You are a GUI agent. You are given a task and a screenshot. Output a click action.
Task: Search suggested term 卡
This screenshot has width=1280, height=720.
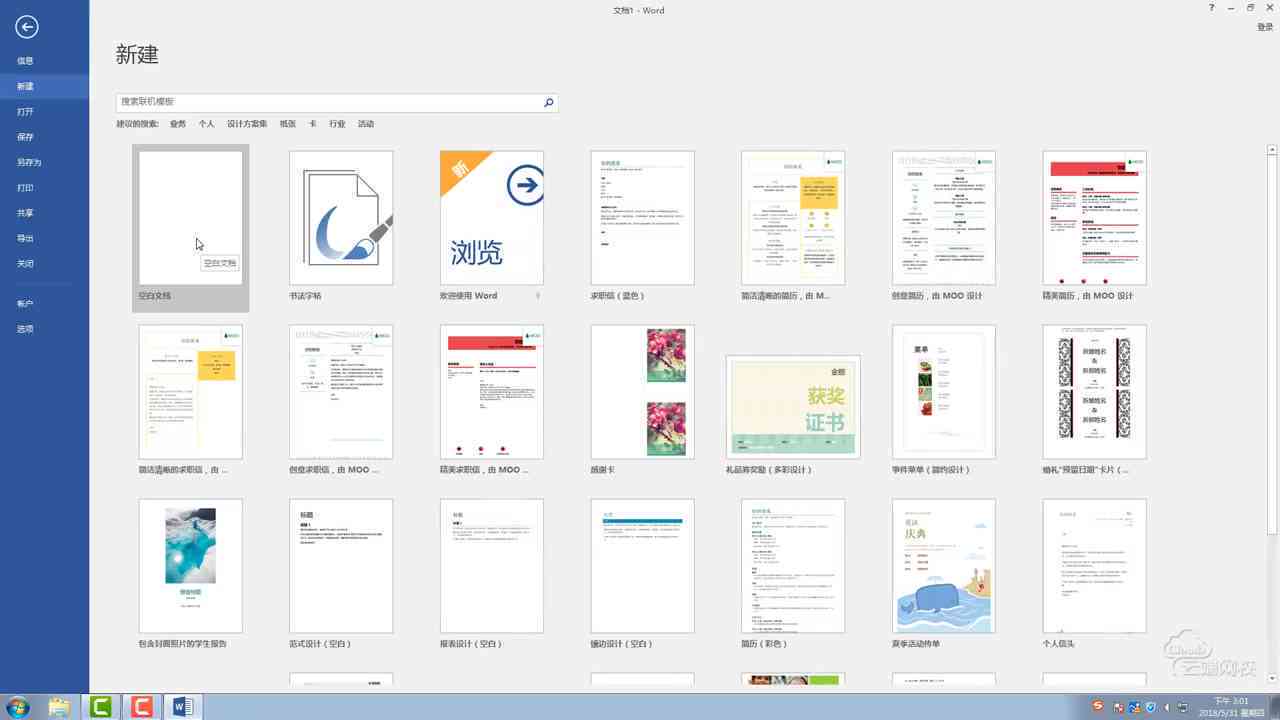click(313, 124)
